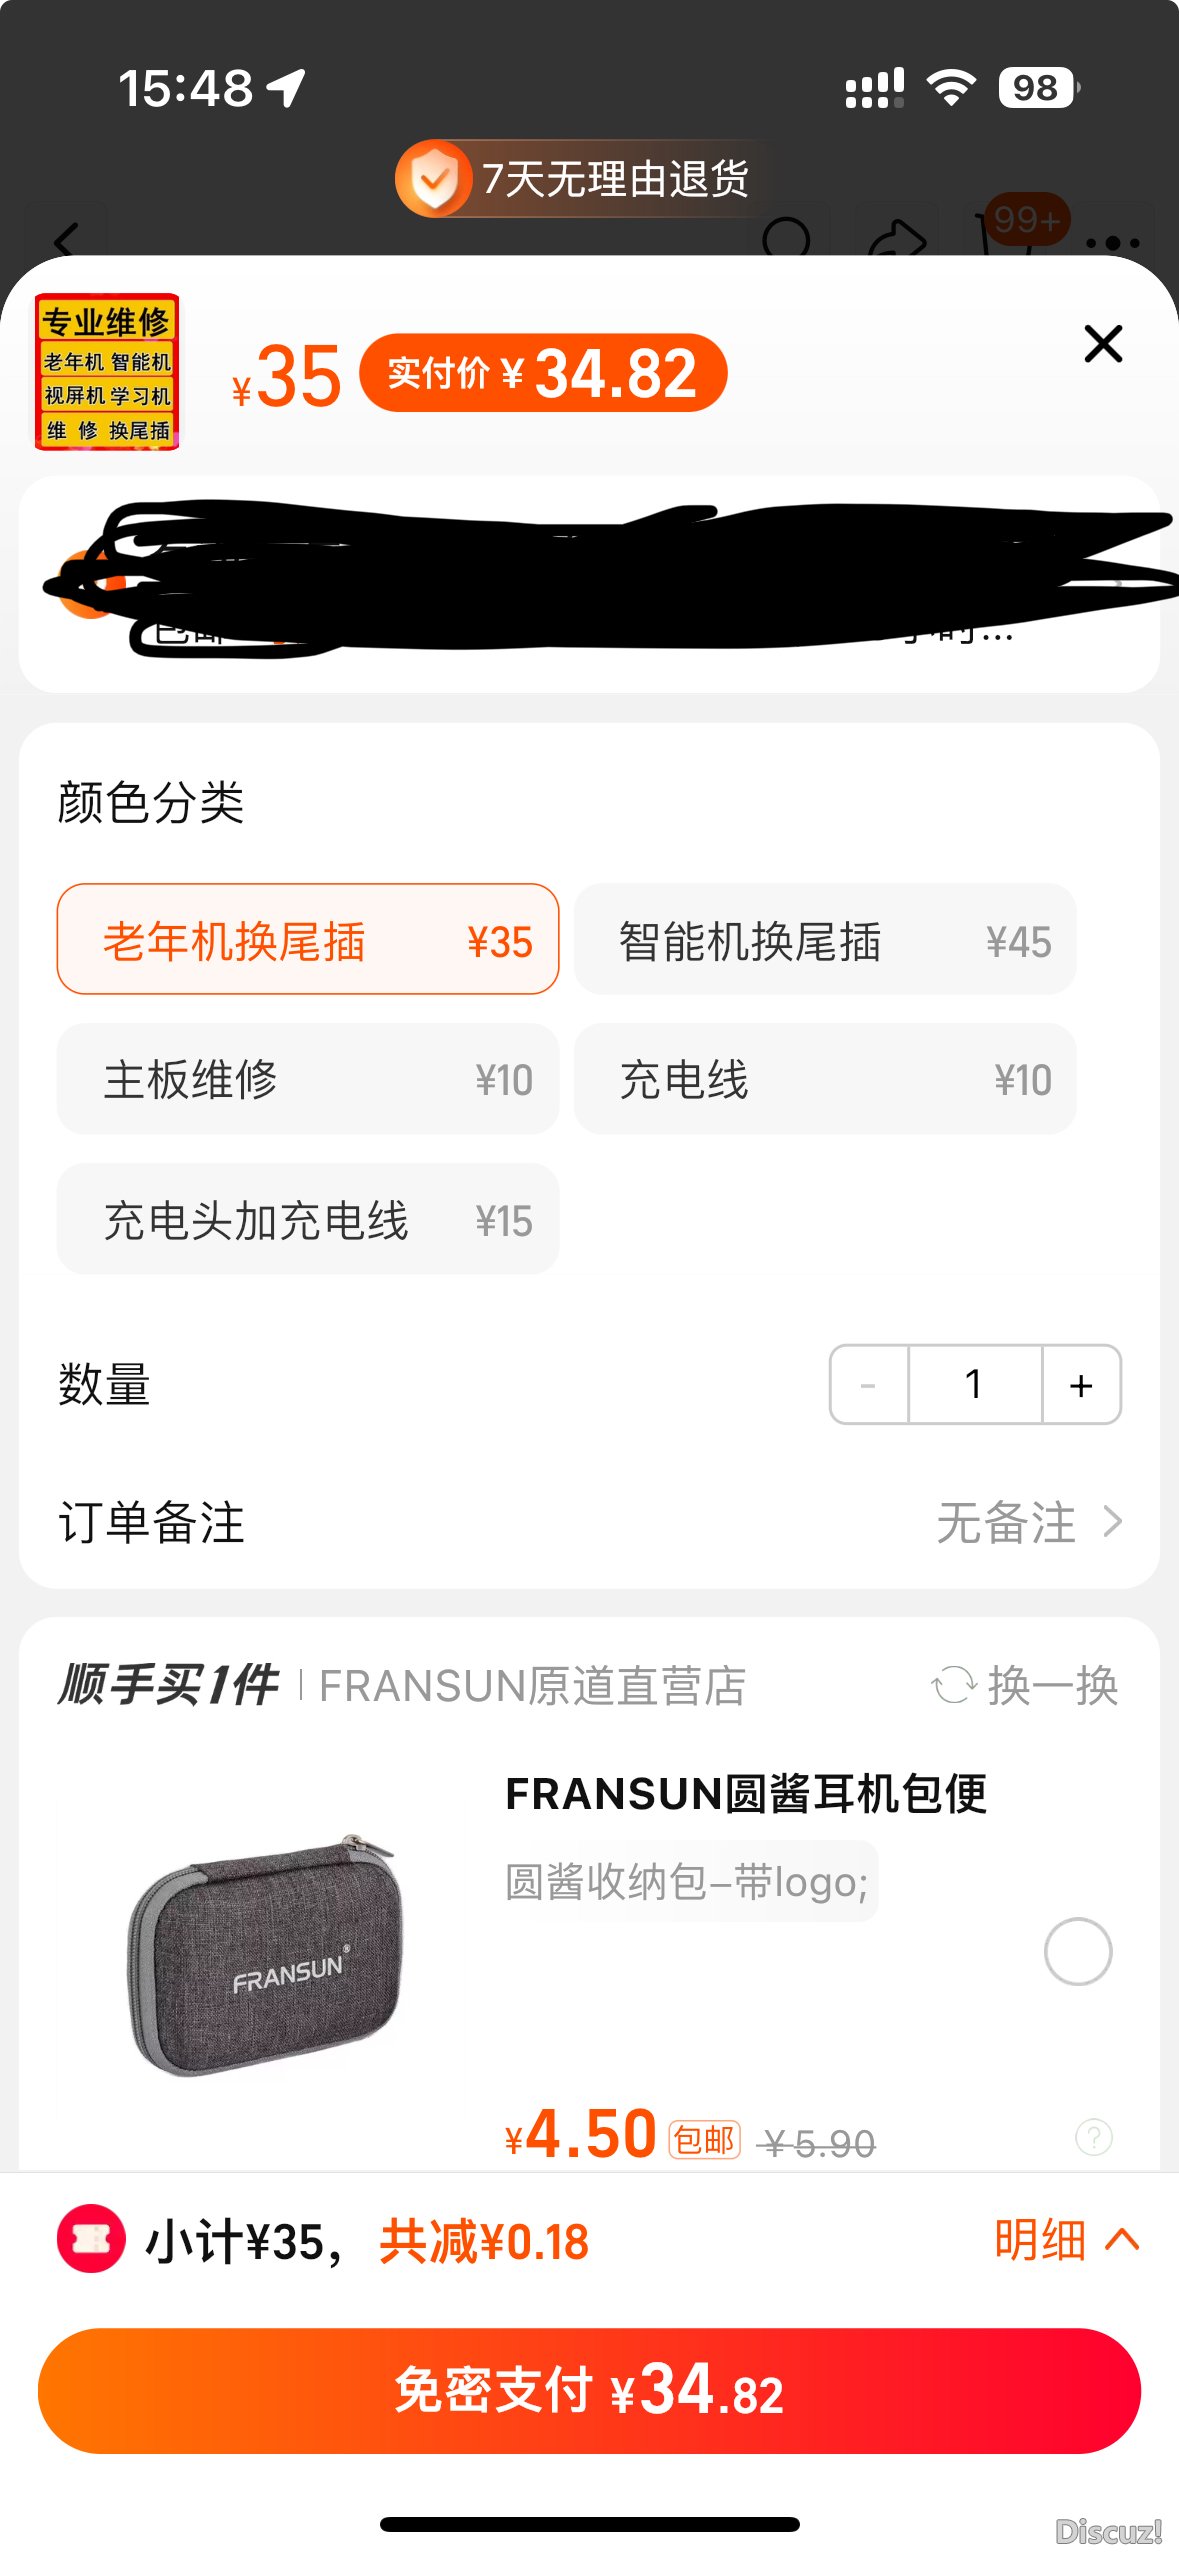This screenshot has height=2556, width=1179.
Task: Open the FRANSUN earphone case thumbnail
Action: coord(265,1955)
